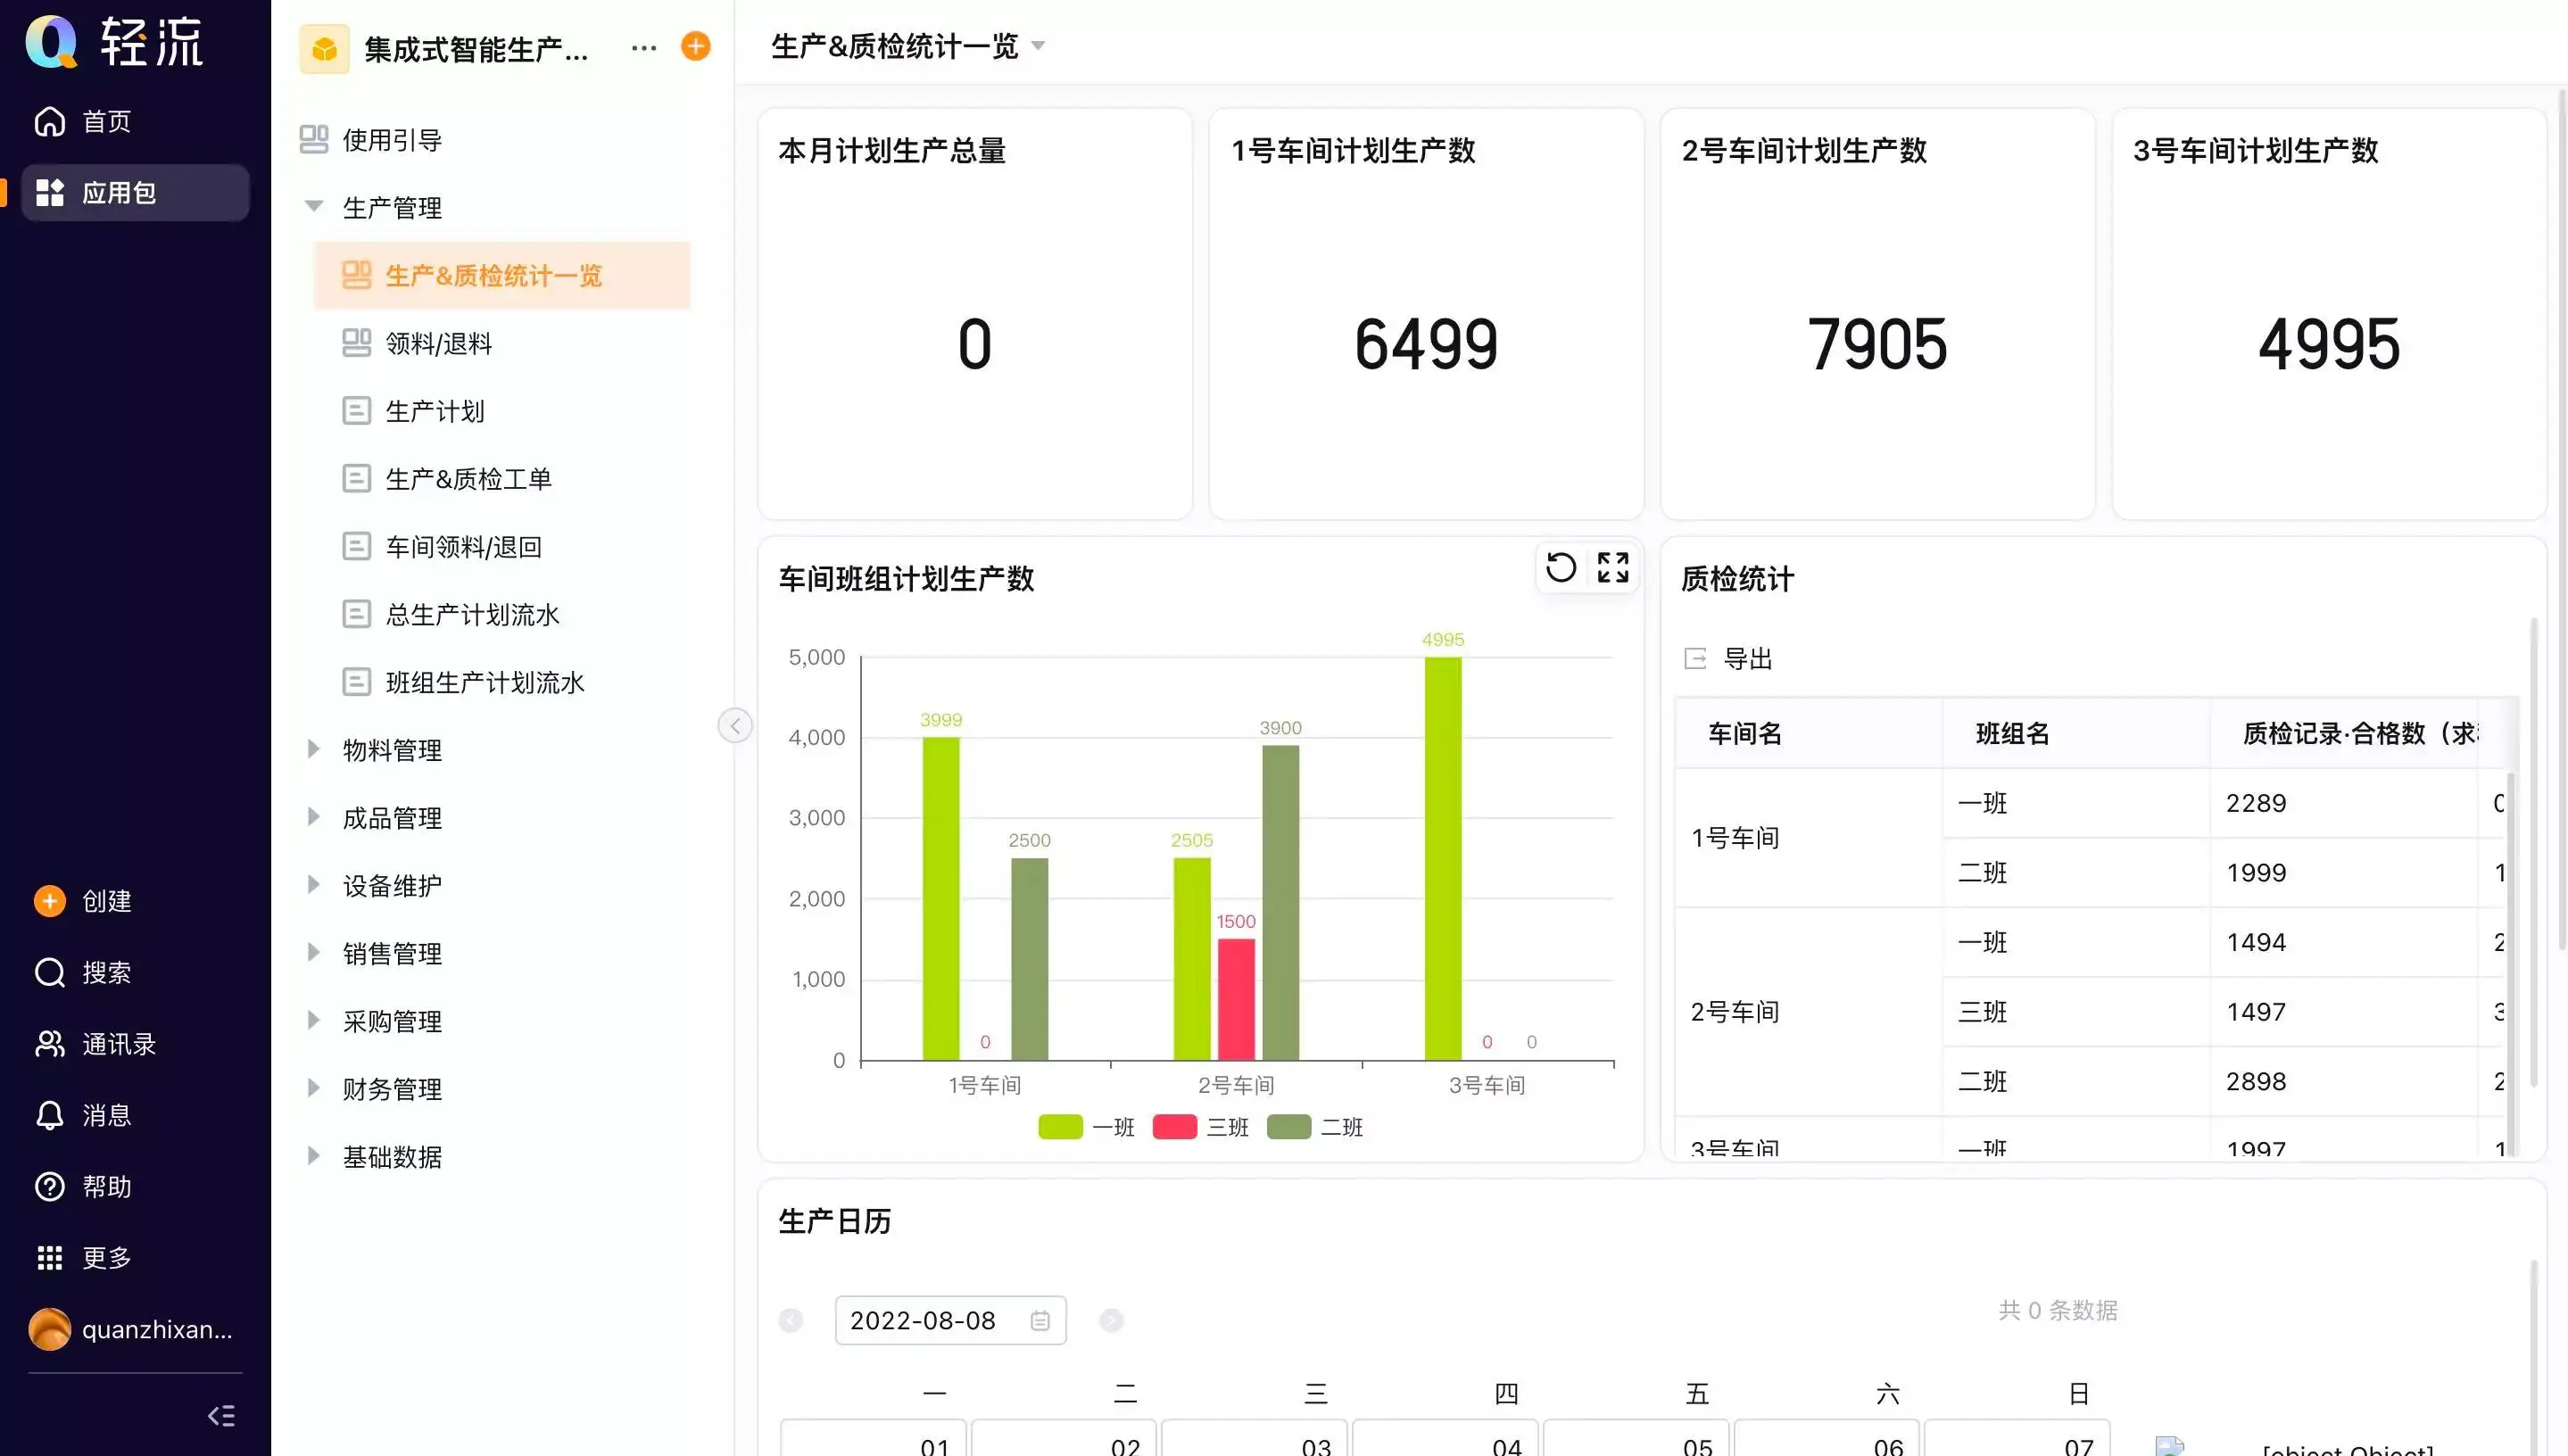Click the orange plus icon beside the app title
2568x1456 pixels.
click(x=695, y=46)
